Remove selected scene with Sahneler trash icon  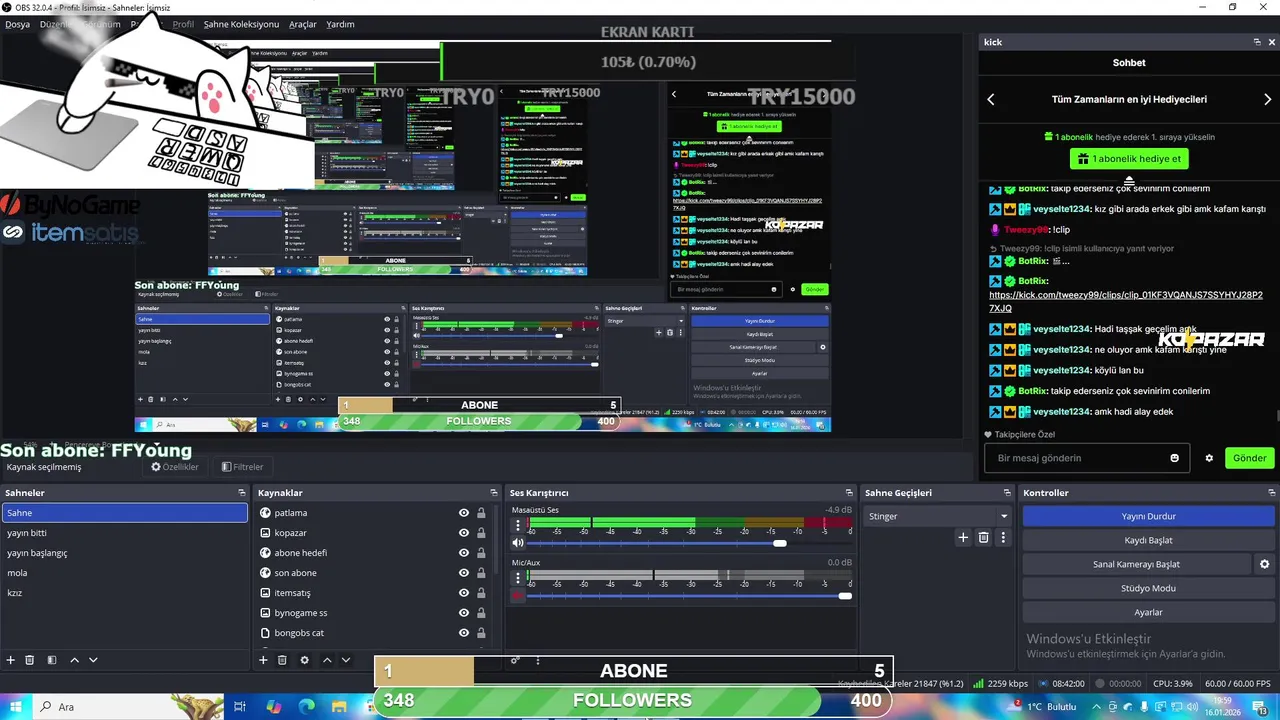point(30,660)
